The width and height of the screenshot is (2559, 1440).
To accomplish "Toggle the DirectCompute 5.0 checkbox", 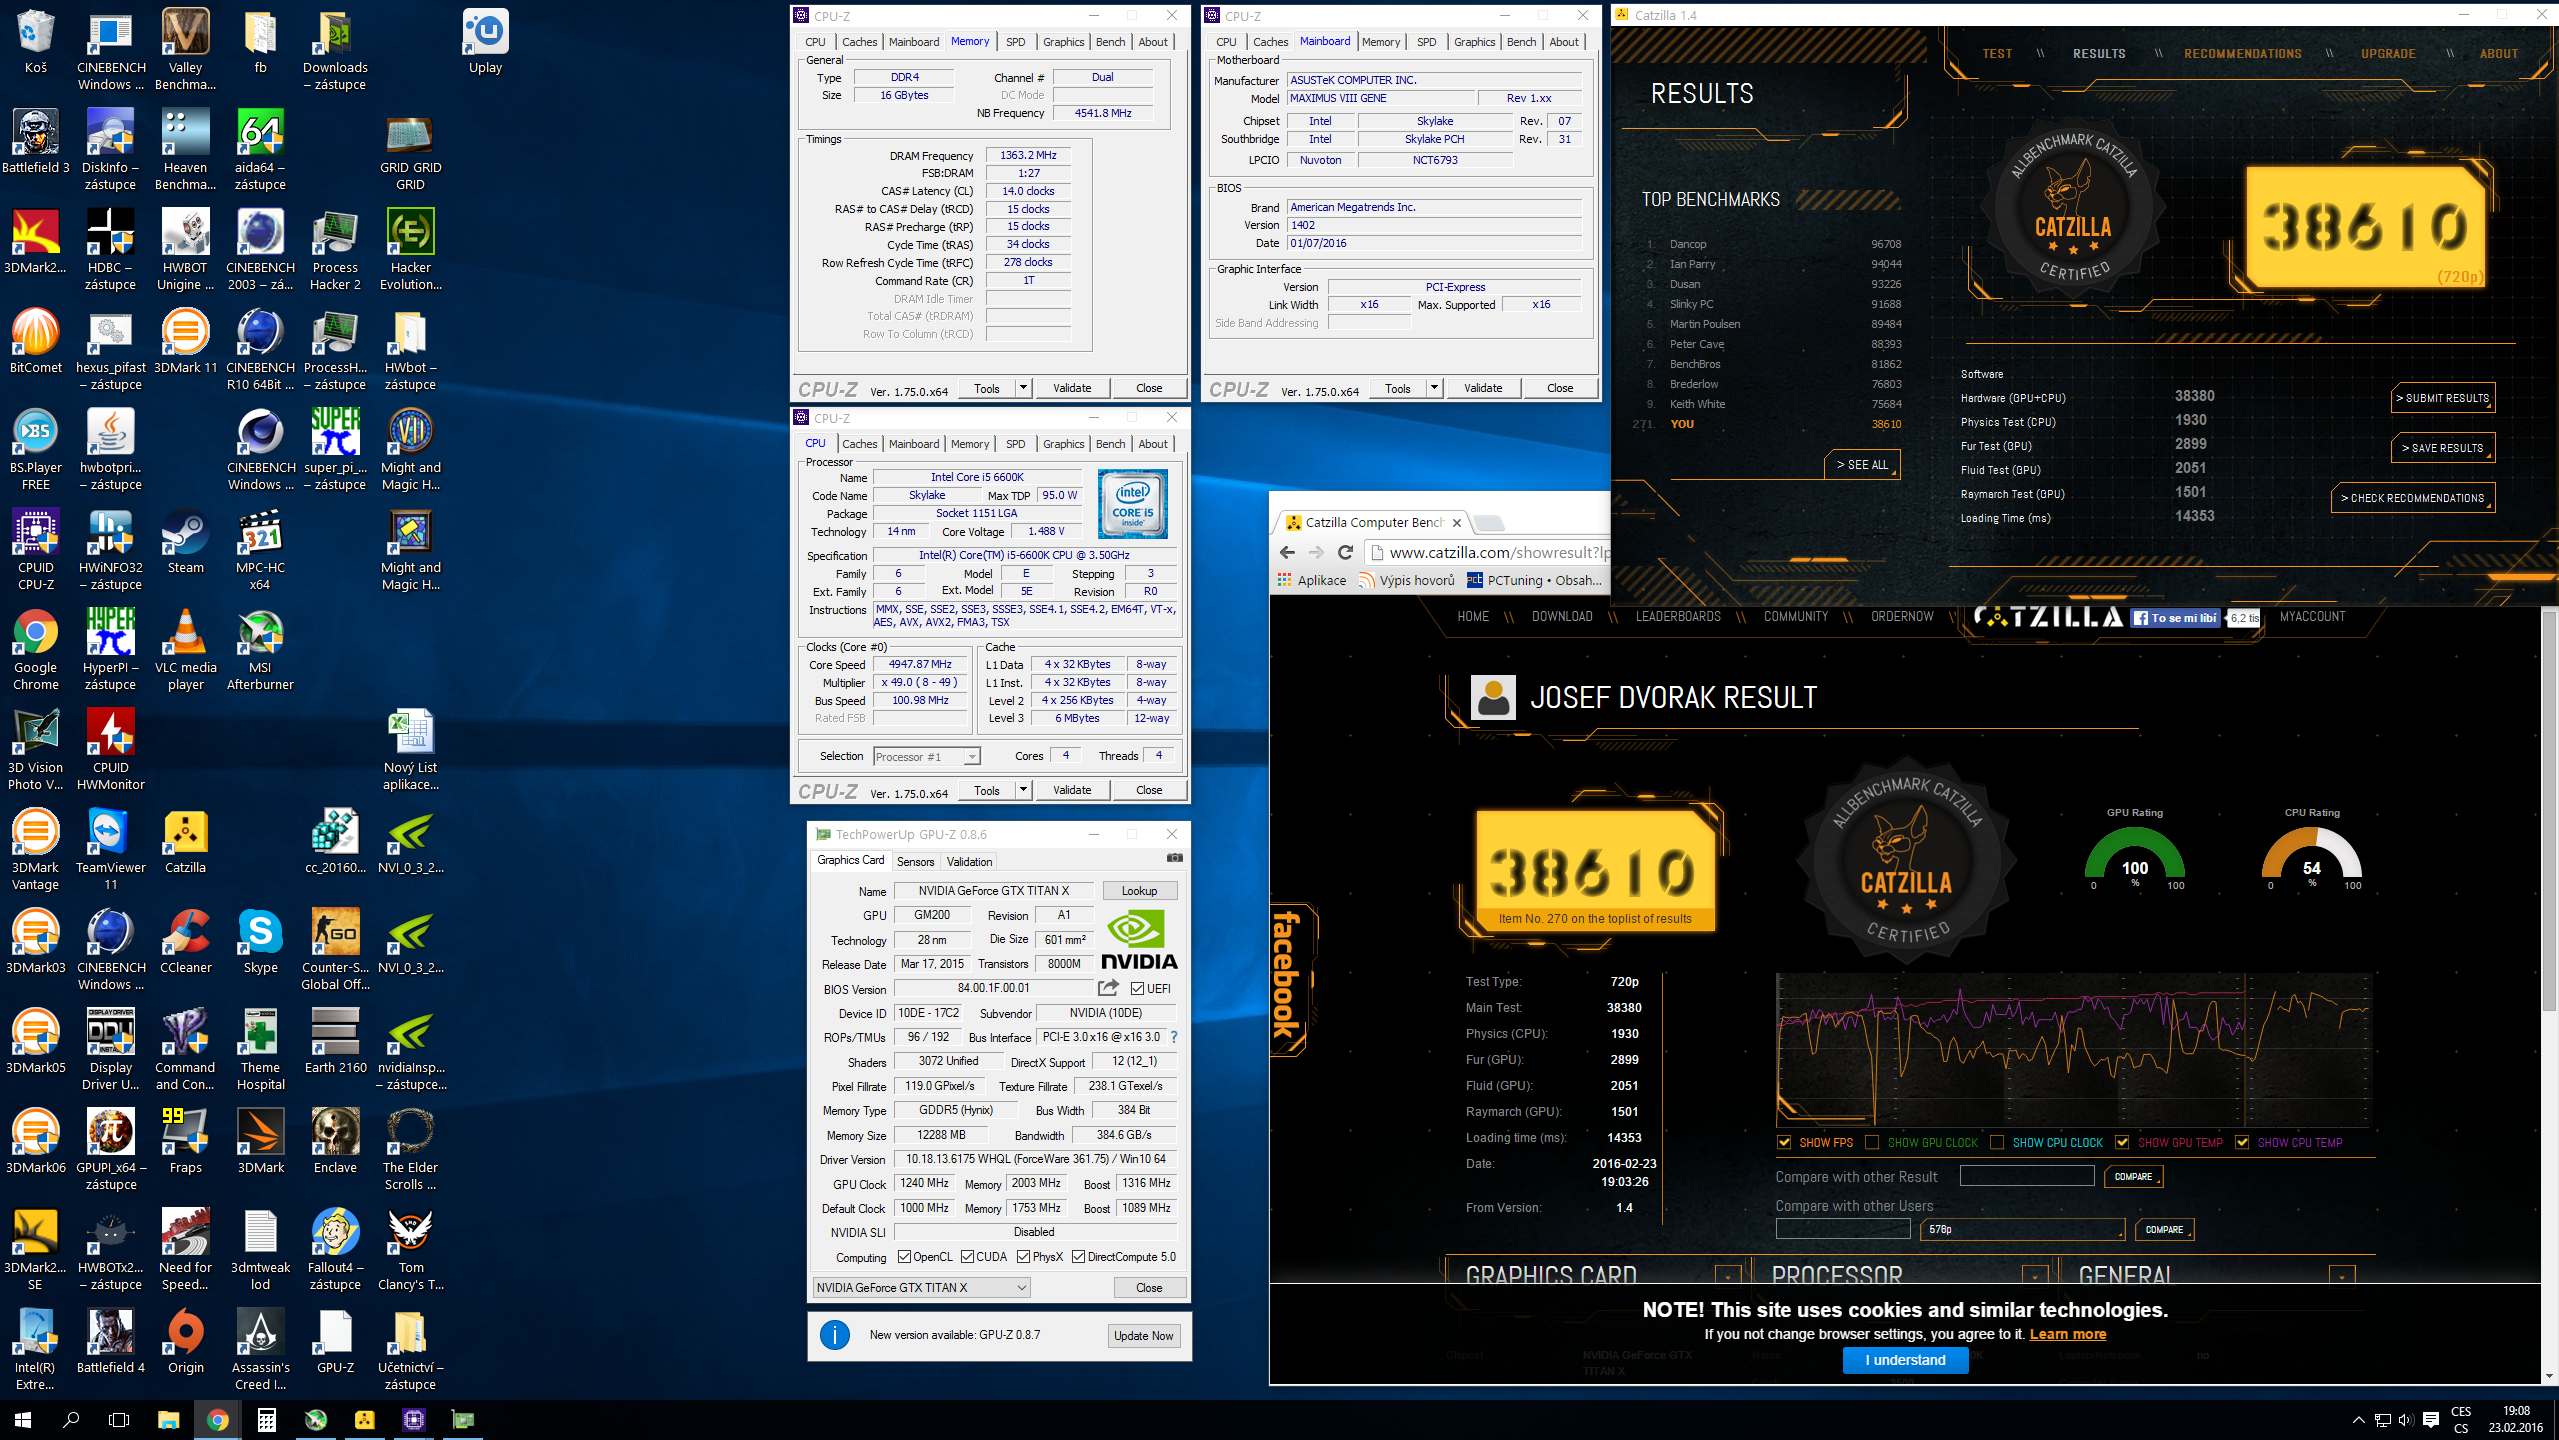I will coord(1078,1257).
